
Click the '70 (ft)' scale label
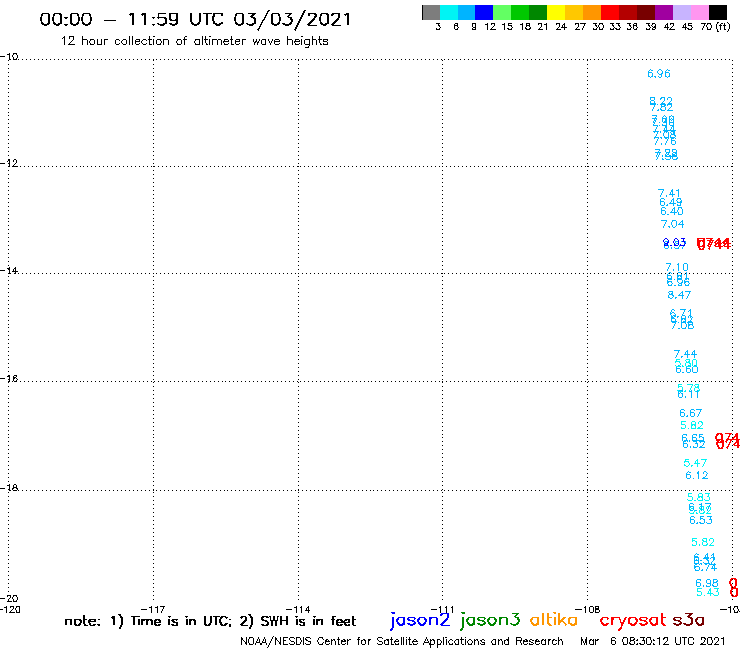[x=715, y=27]
